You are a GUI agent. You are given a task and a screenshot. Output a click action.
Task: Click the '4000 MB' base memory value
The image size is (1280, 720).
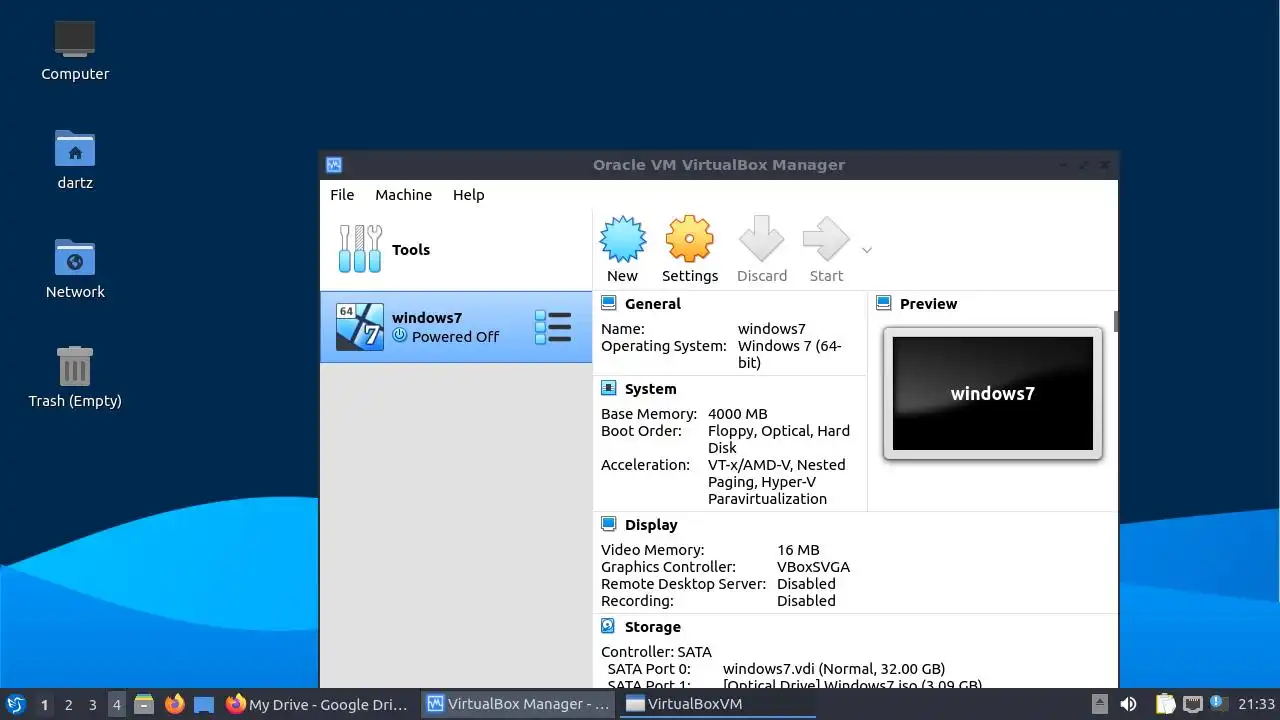pos(738,414)
